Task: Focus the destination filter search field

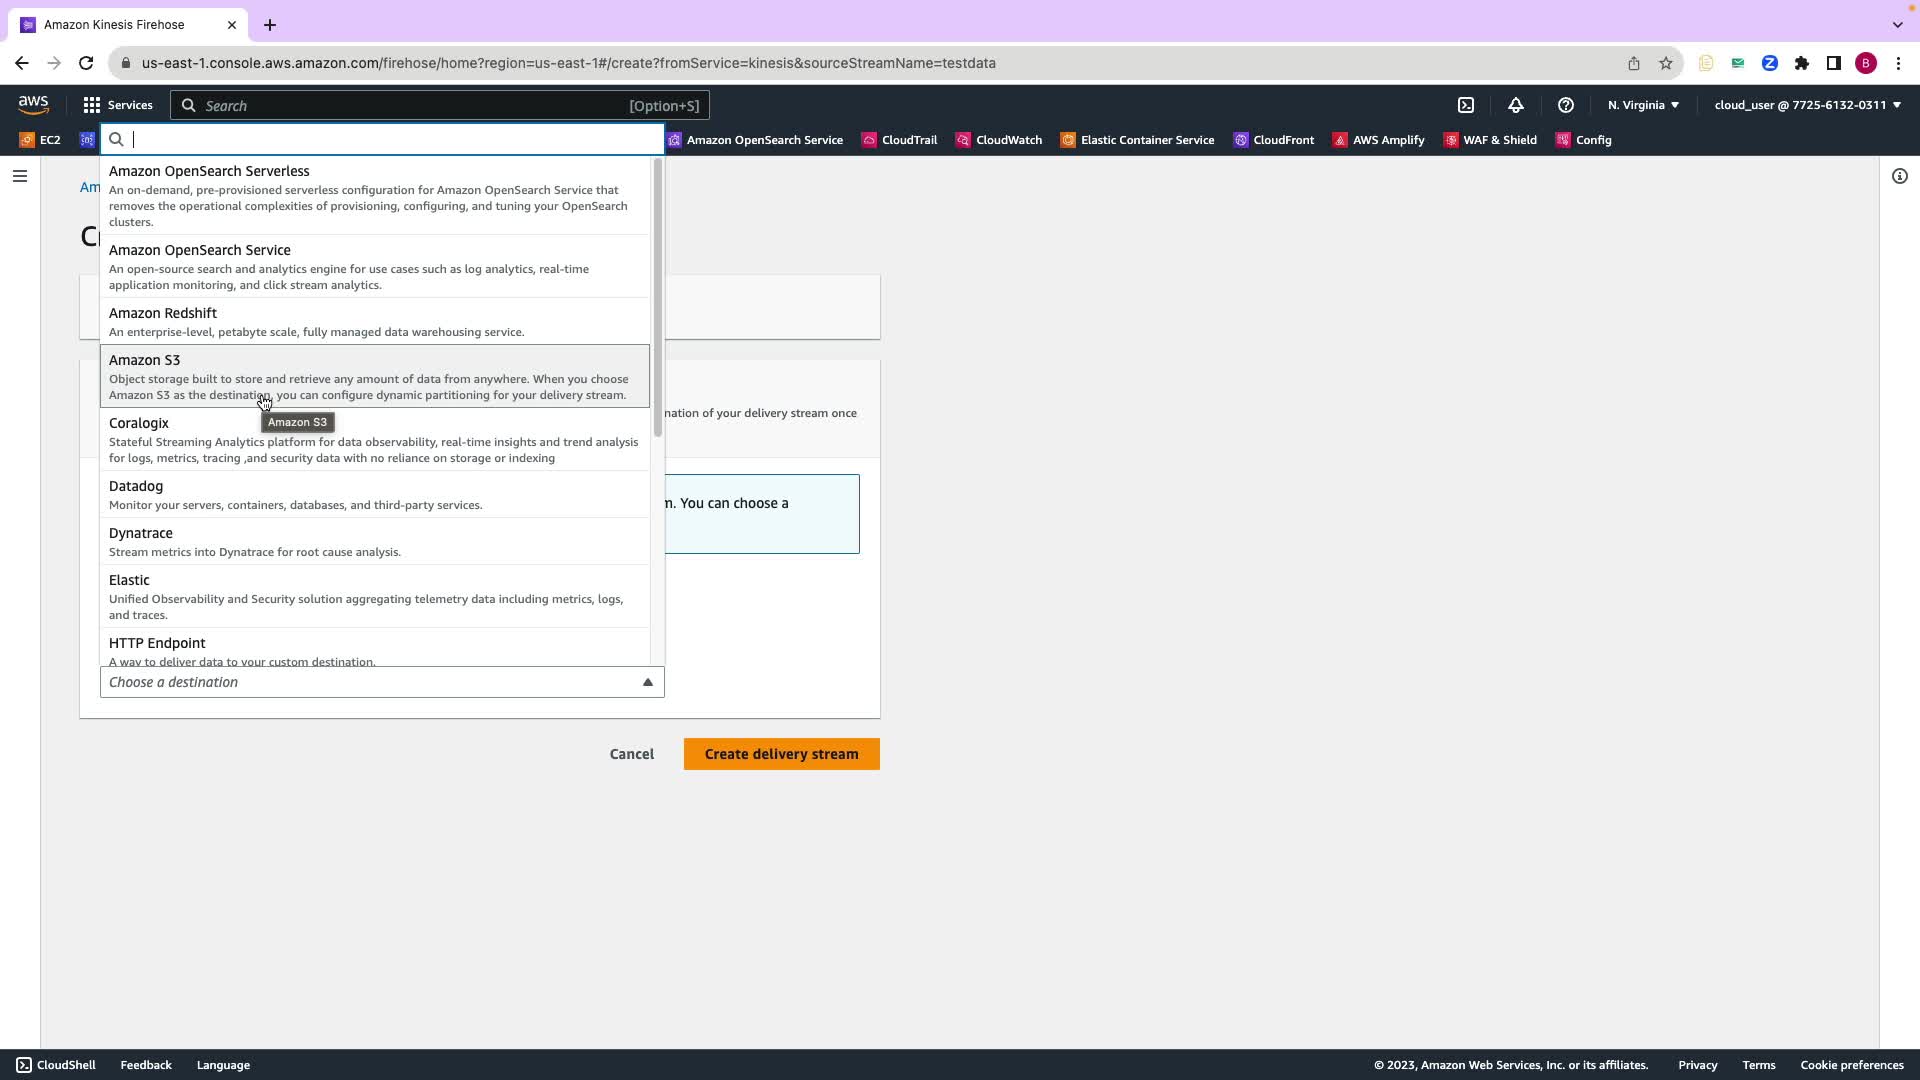Action: [x=390, y=140]
